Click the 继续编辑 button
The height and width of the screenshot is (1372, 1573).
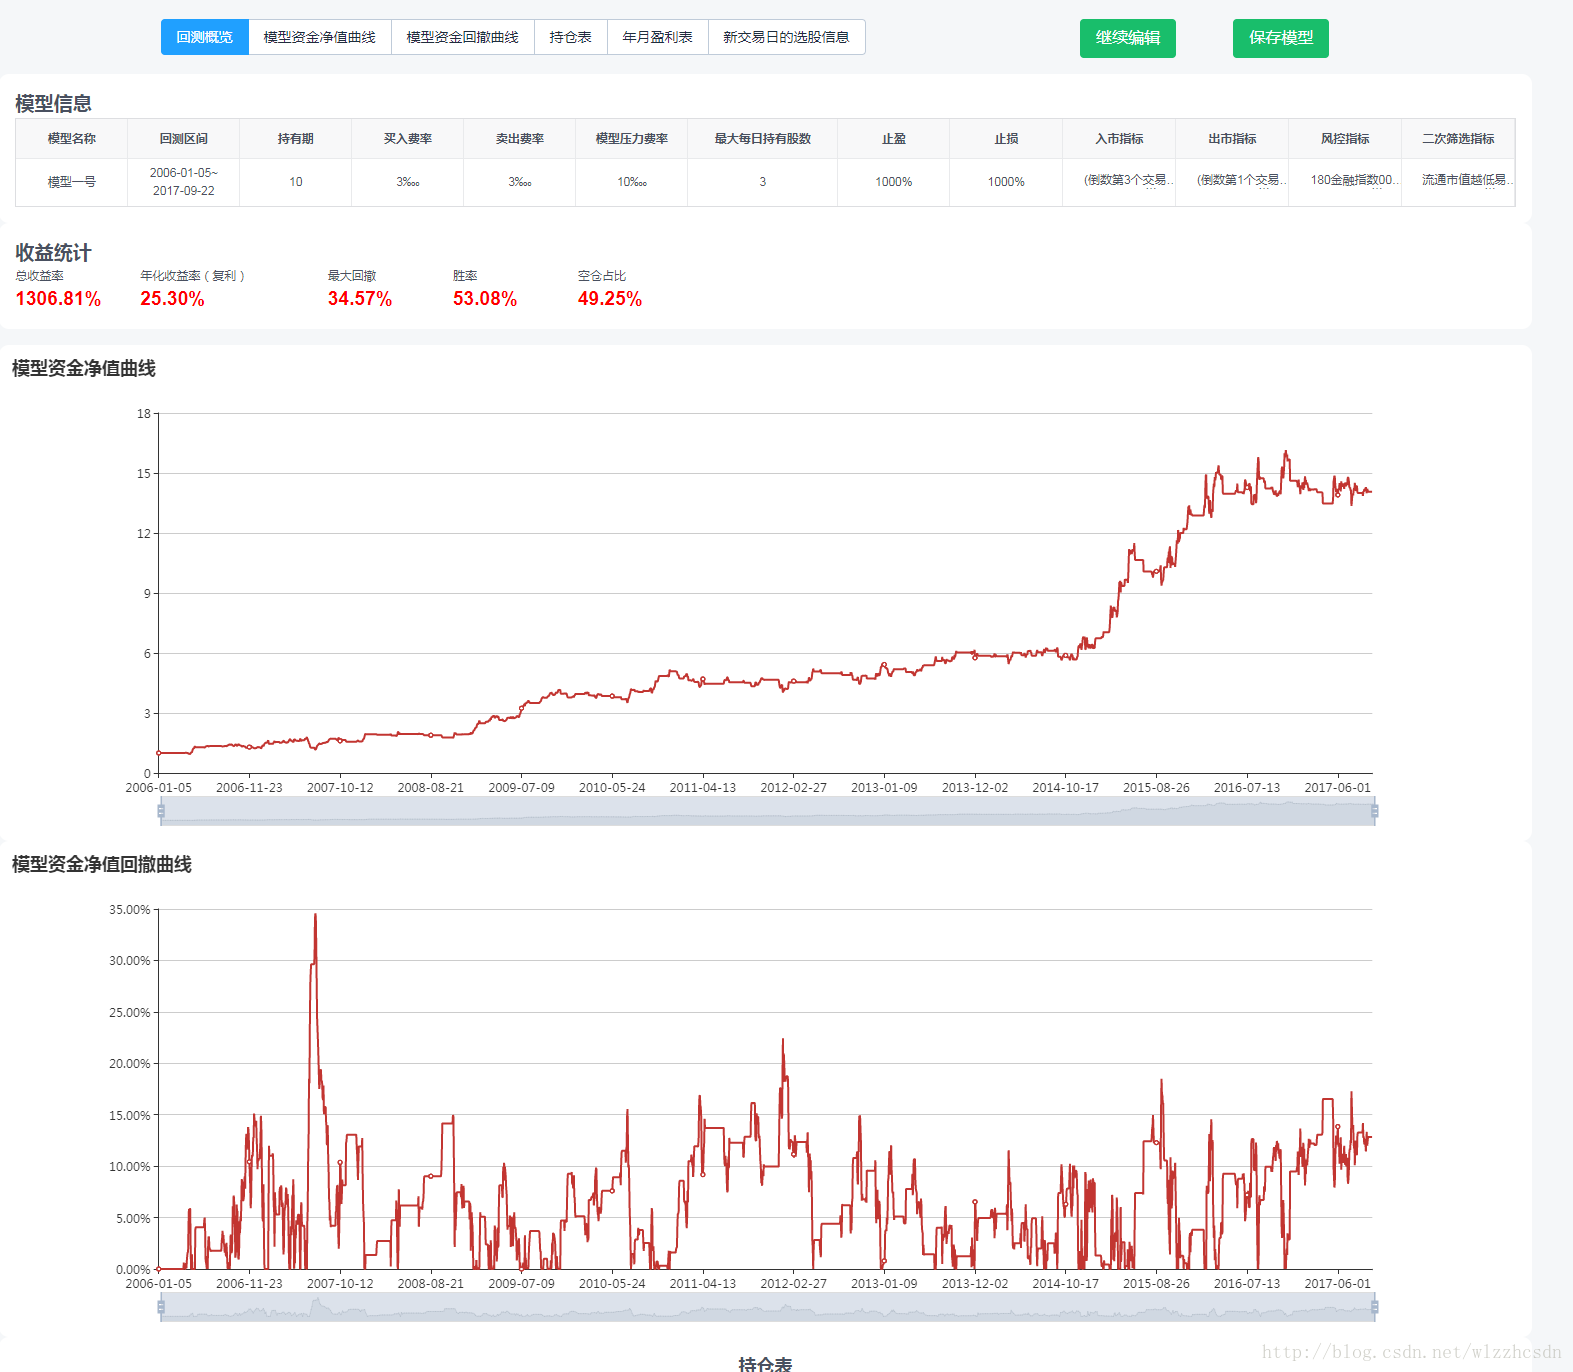pyautogui.click(x=1128, y=38)
